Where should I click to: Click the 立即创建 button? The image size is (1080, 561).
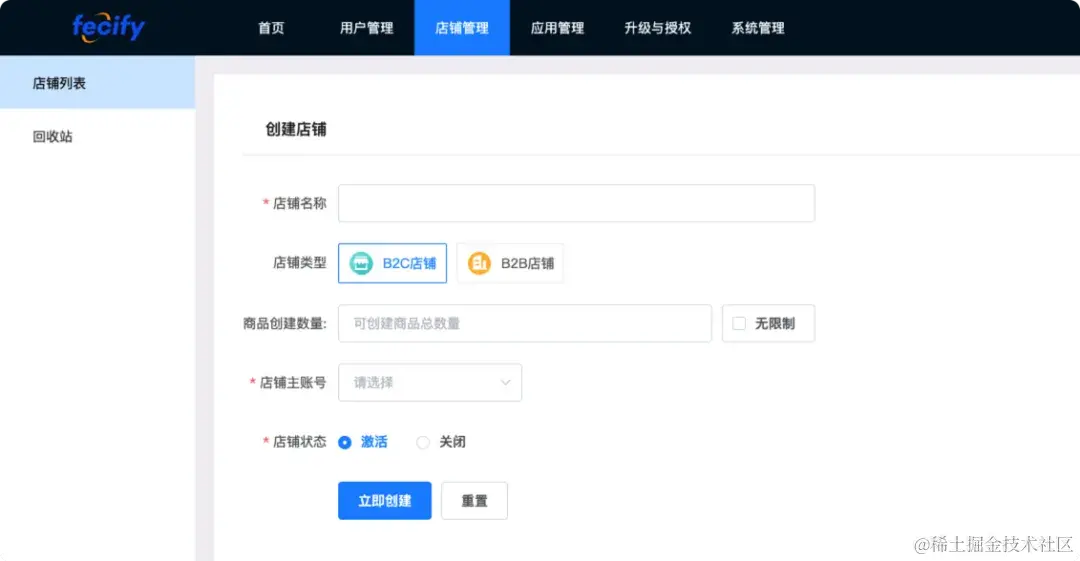384,500
